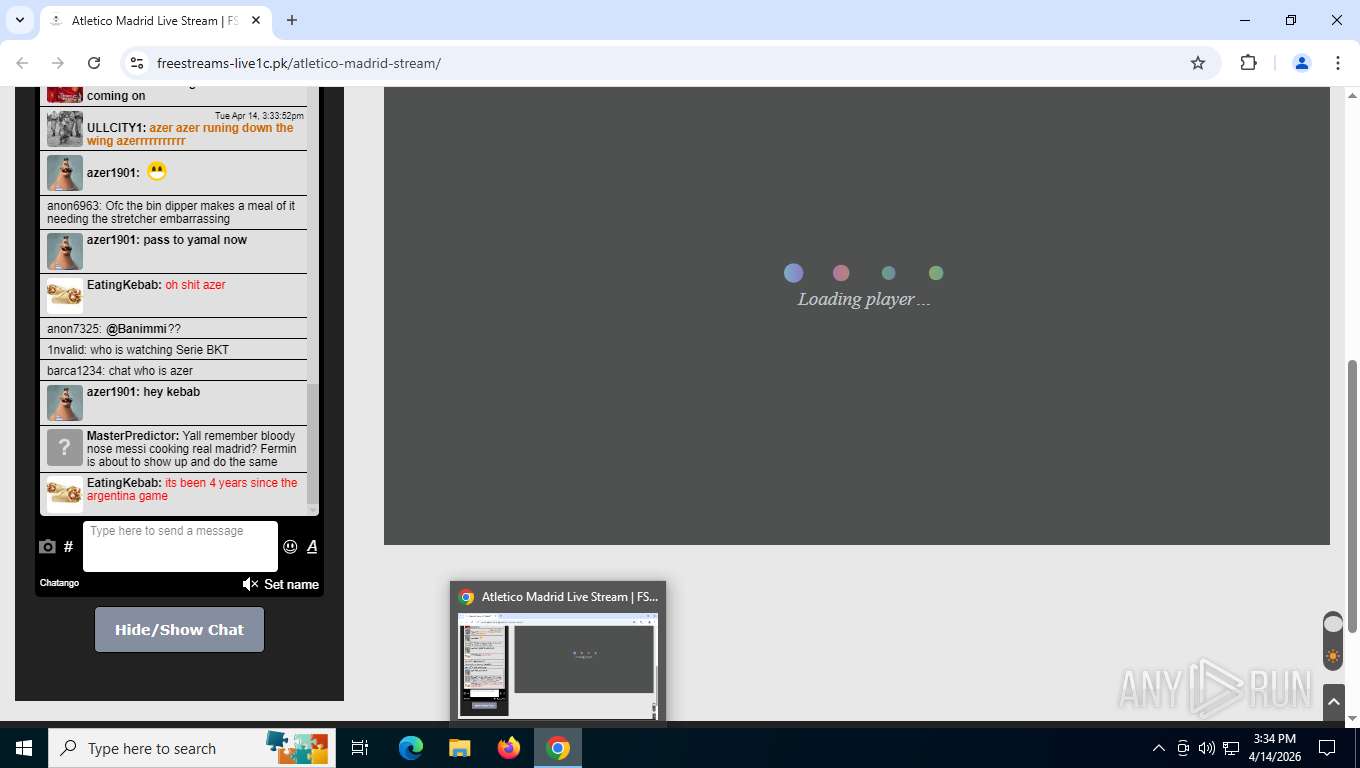Click the message 'azer1901: pass to yamal now'
This screenshot has width=1360, height=768.
pyautogui.click(x=173, y=251)
